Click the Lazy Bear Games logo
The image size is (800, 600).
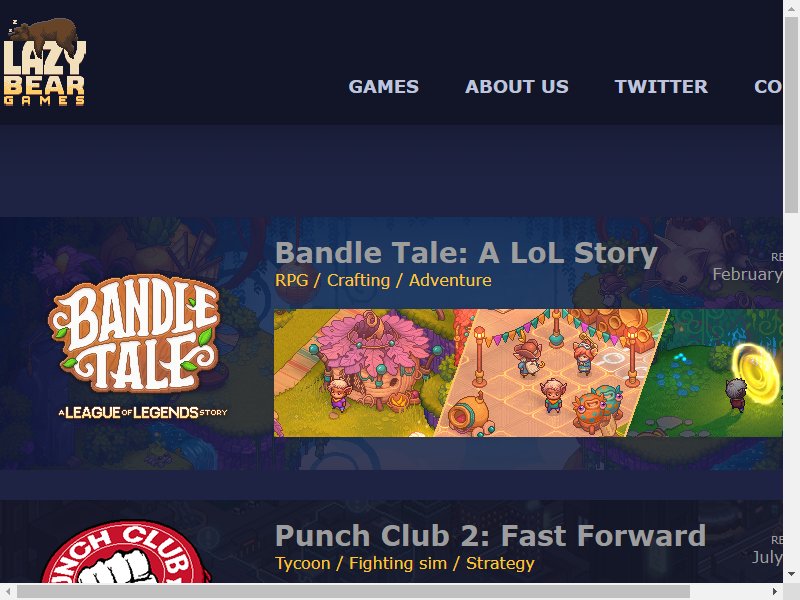(44, 62)
